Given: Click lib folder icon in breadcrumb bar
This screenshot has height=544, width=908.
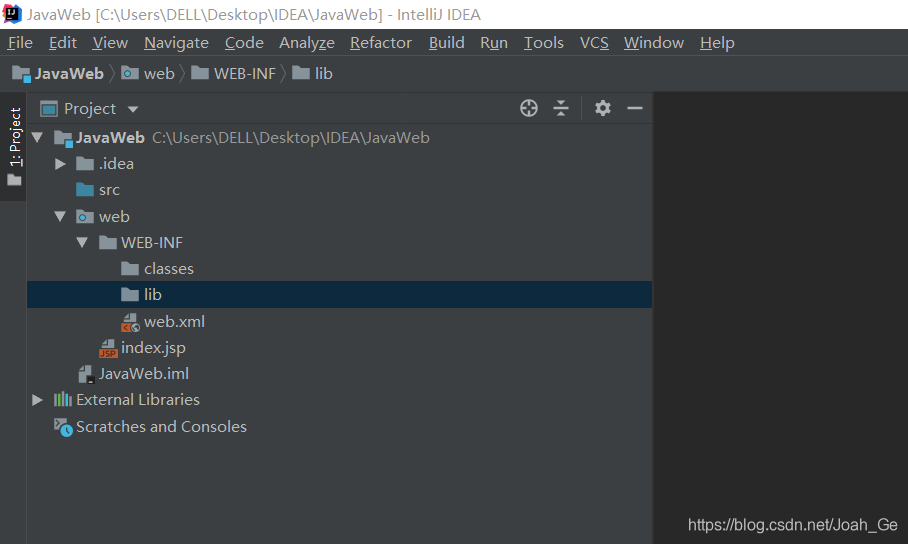Looking at the screenshot, I should [301, 73].
